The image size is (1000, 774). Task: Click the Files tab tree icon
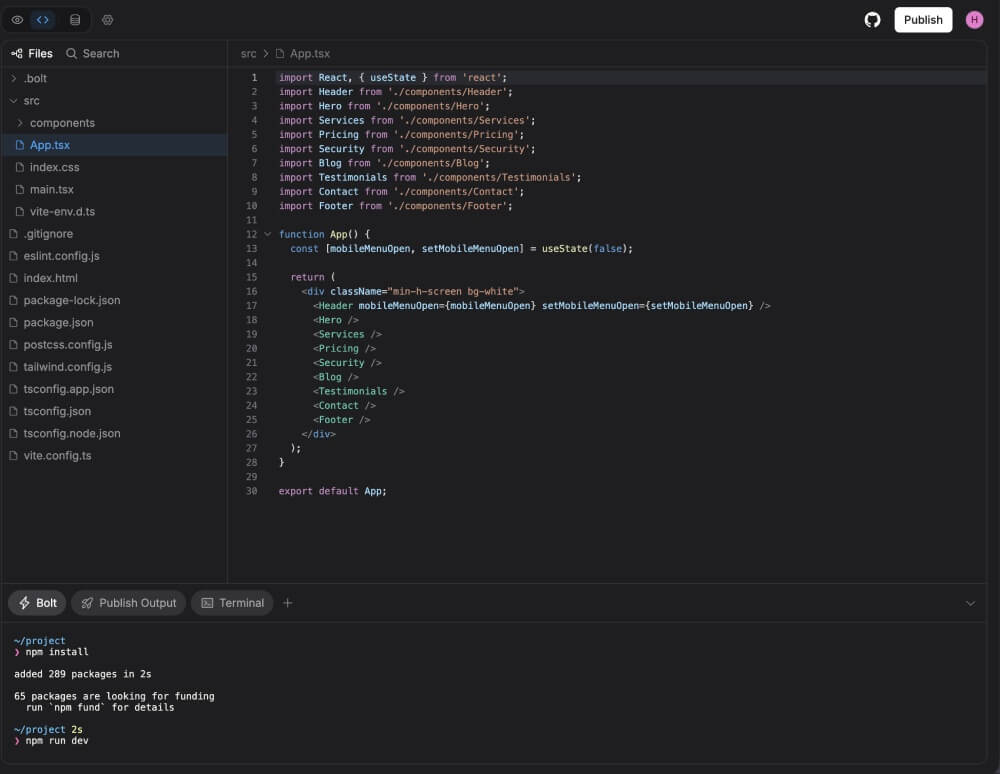pos(17,54)
